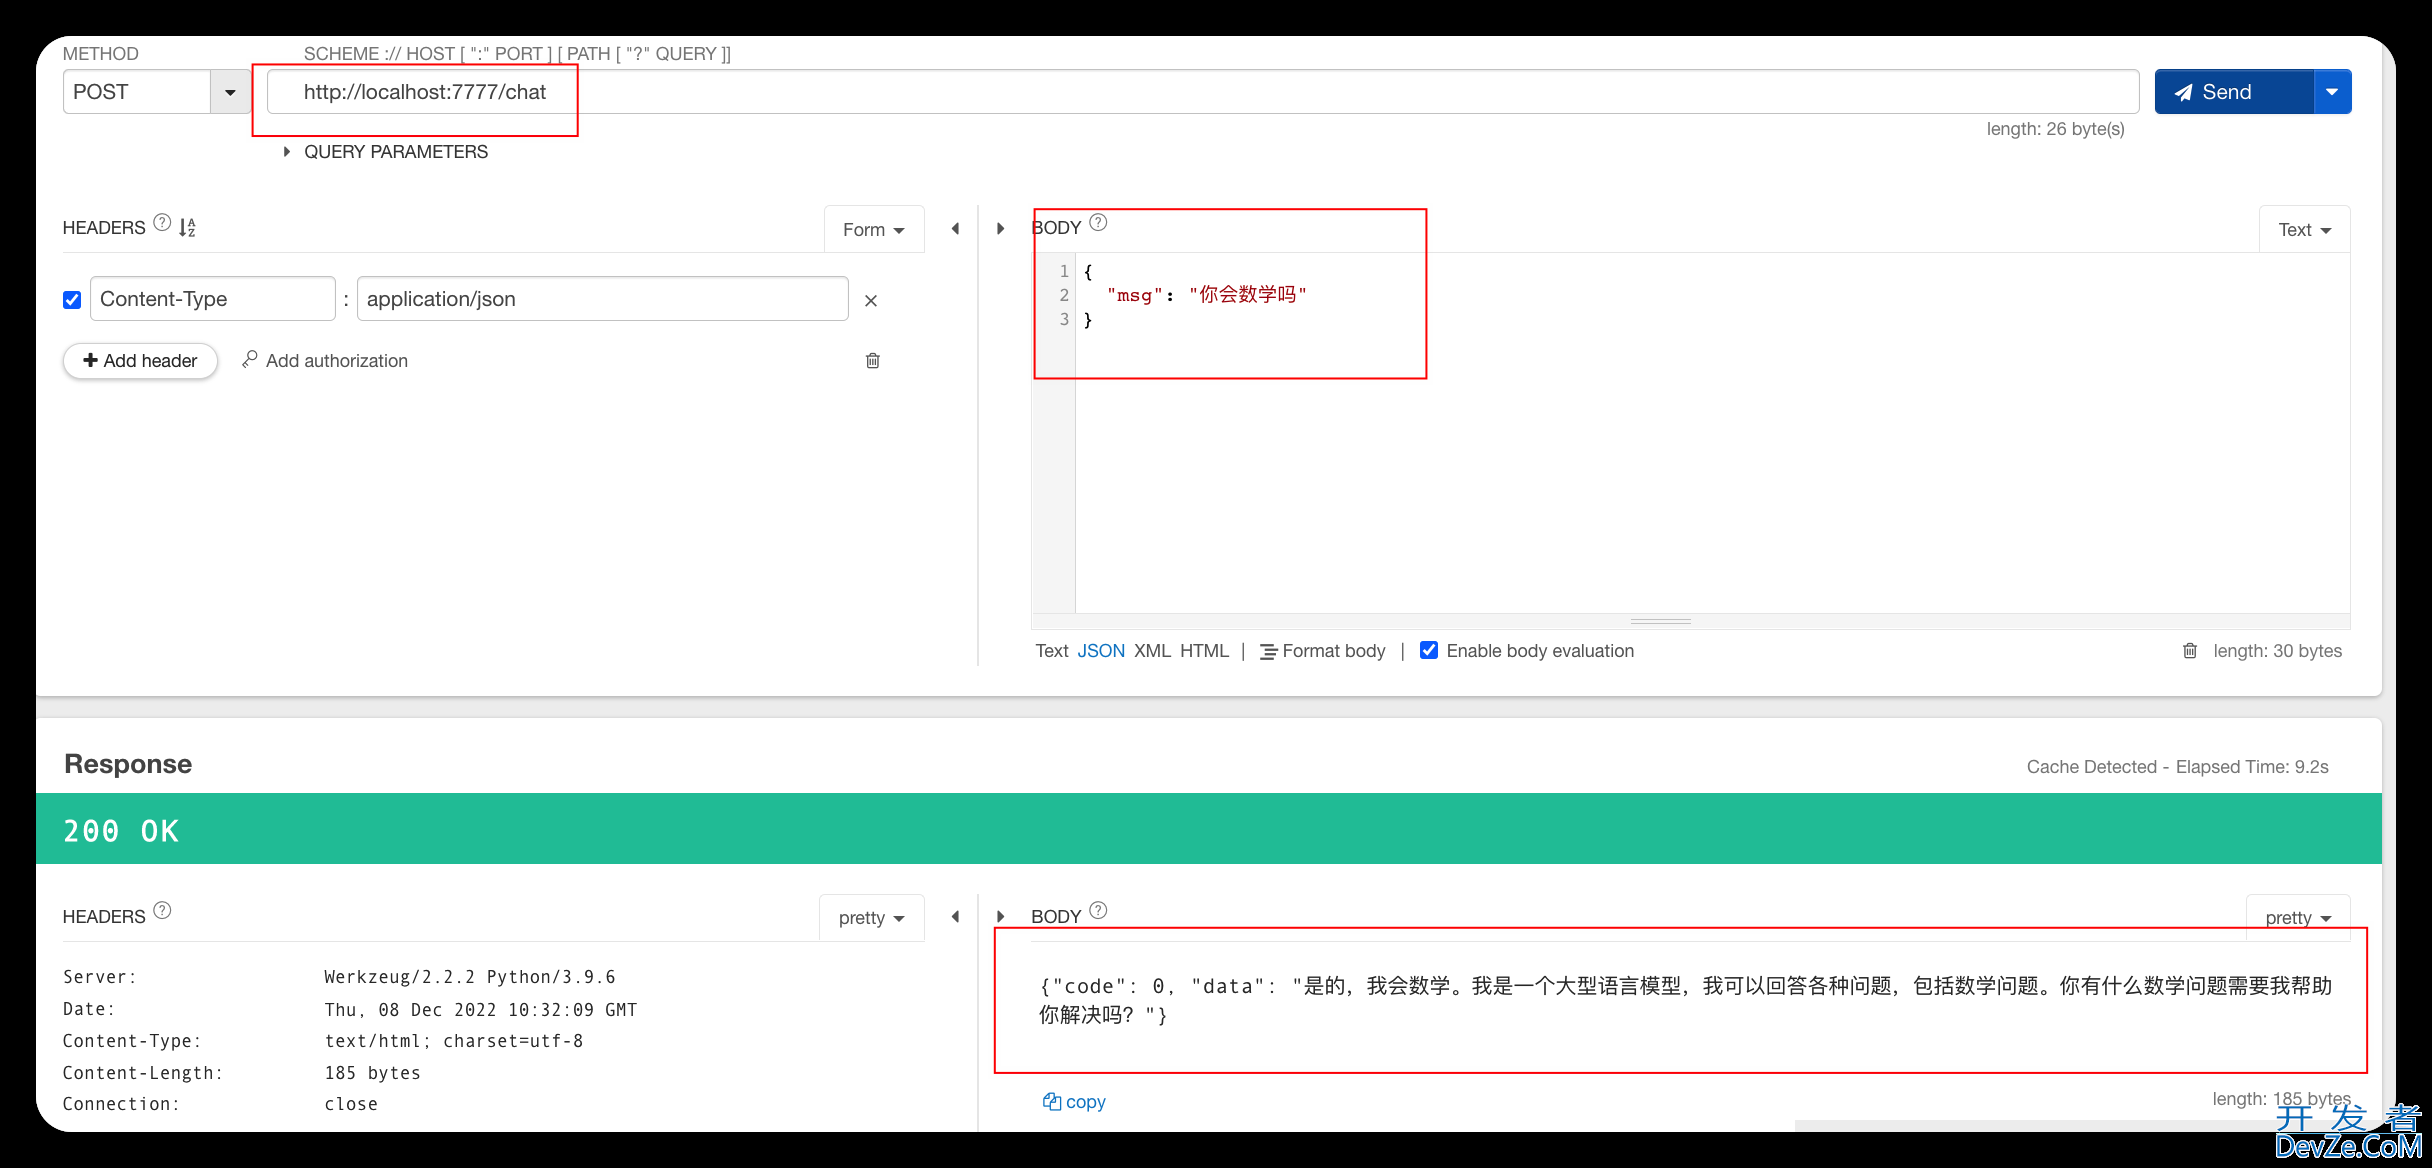Click the 185 bytes Content-Length value
2432x1168 pixels.
tap(373, 1073)
